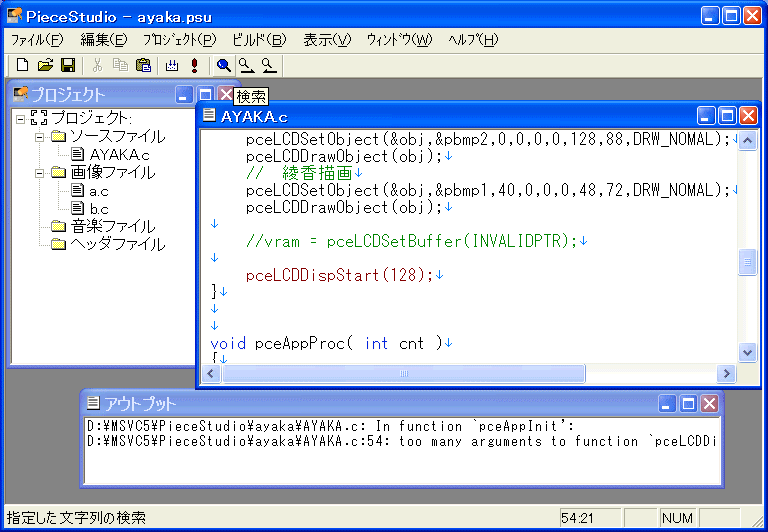Click the ソースファイル folder icon
This screenshot has height=532, width=768.
point(58,136)
